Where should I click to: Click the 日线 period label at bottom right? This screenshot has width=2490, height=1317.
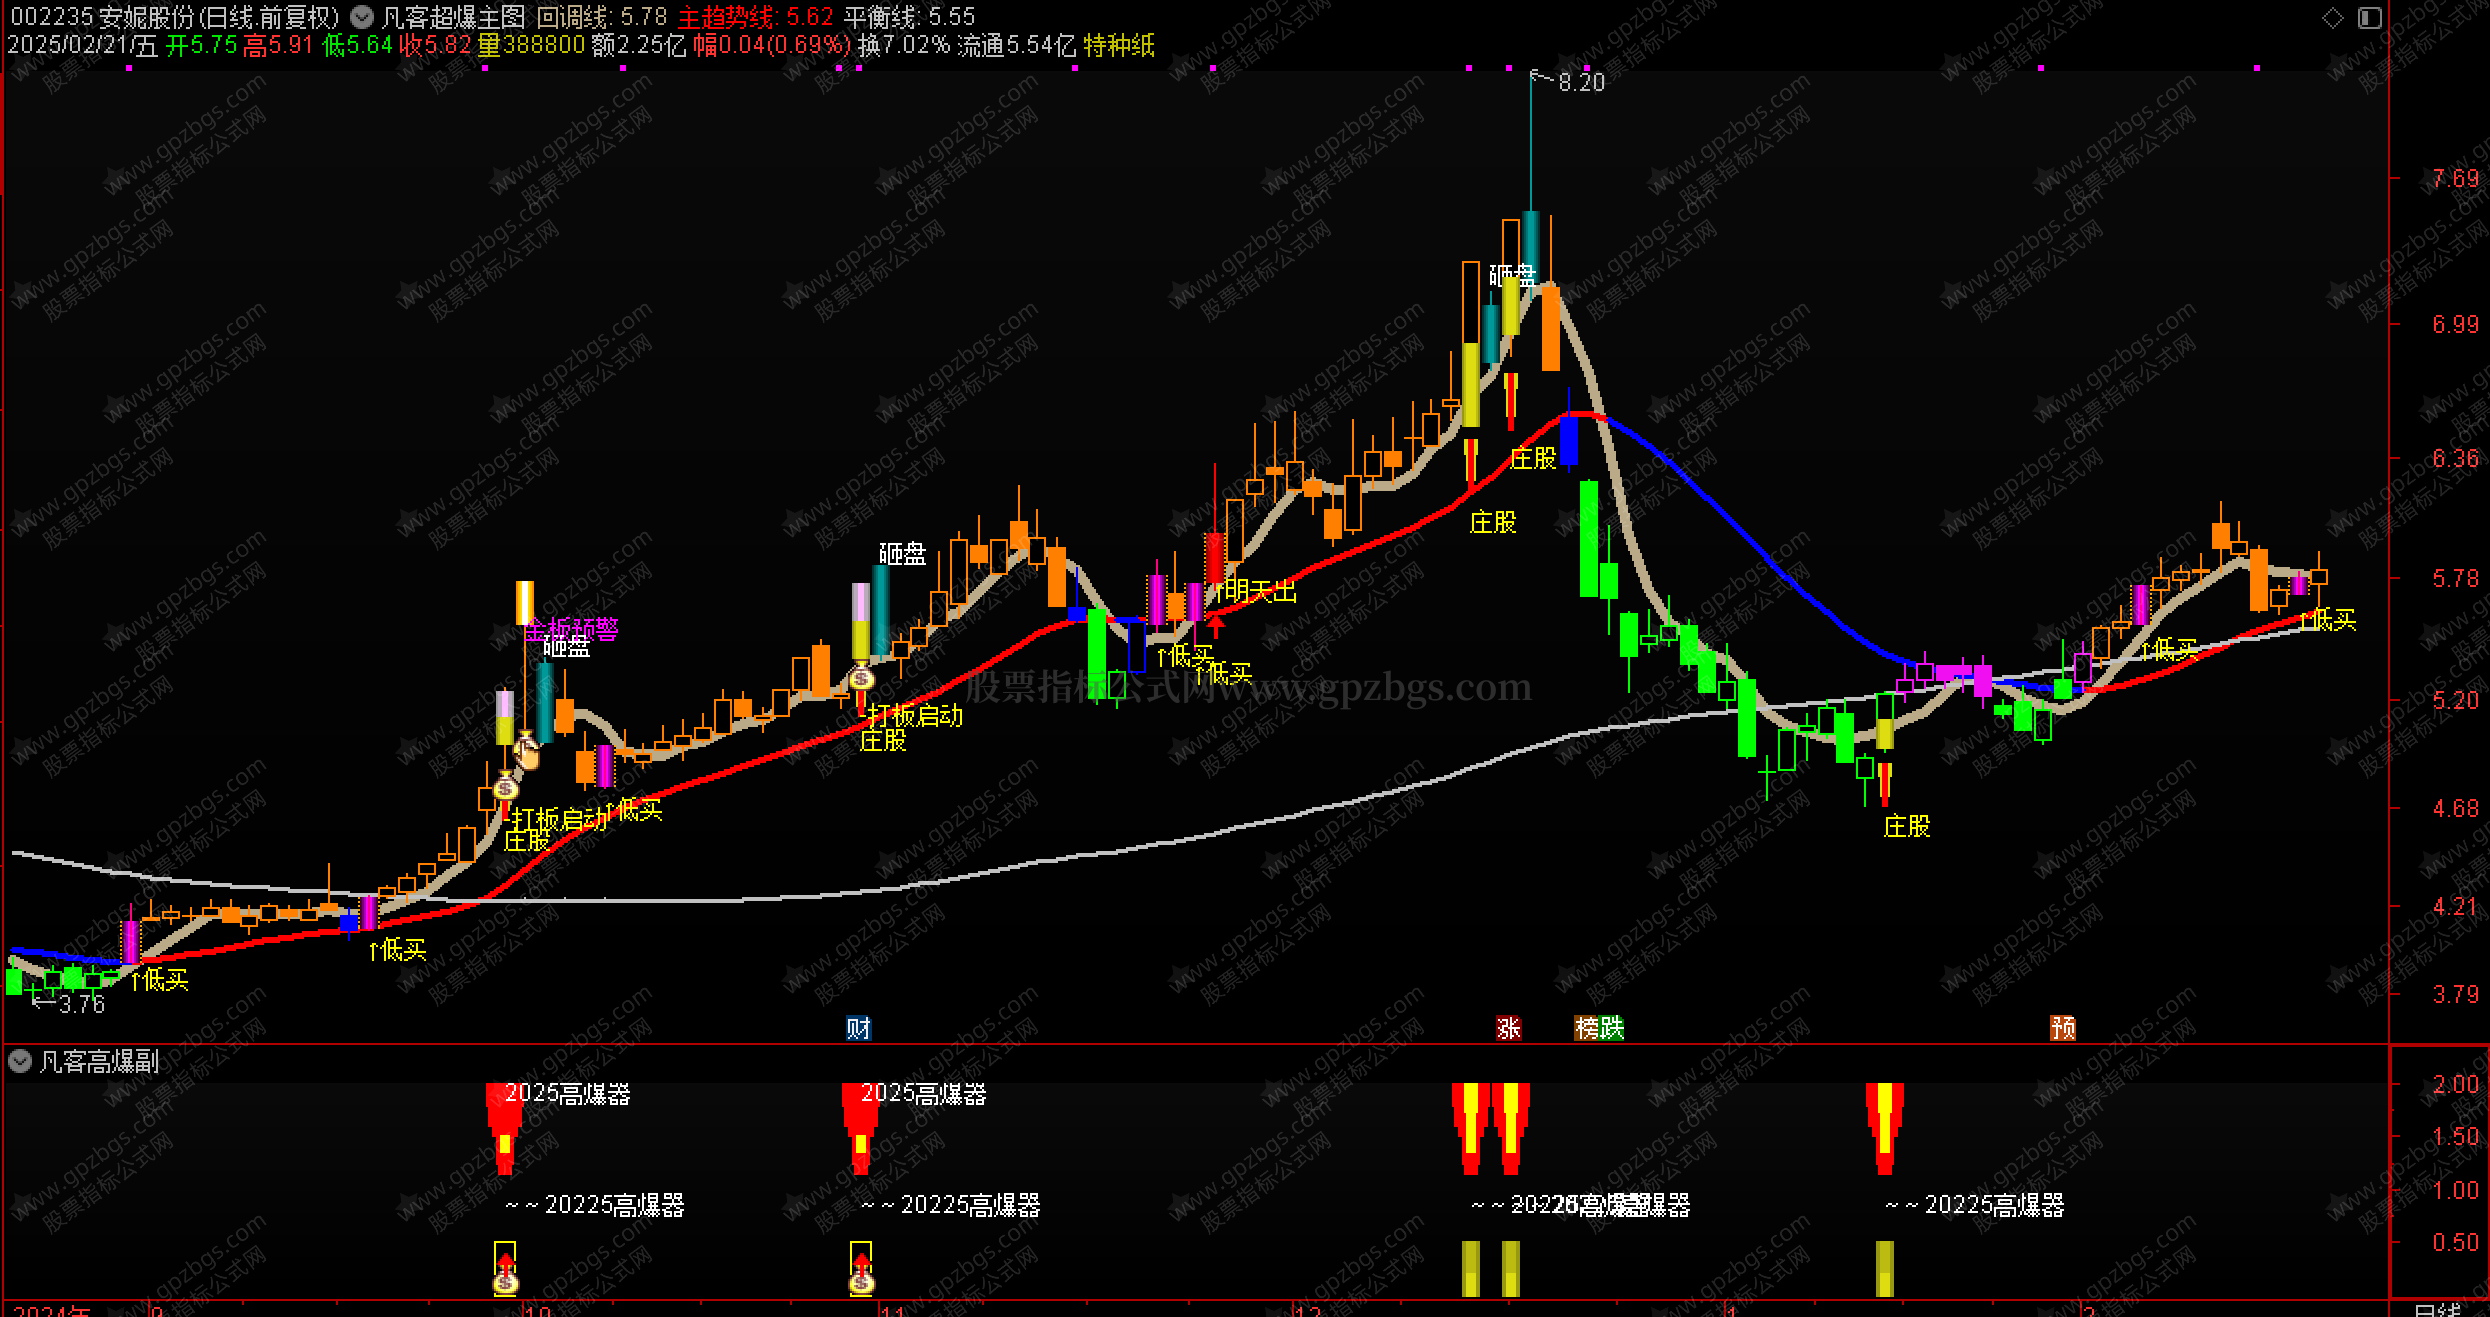2437,1309
